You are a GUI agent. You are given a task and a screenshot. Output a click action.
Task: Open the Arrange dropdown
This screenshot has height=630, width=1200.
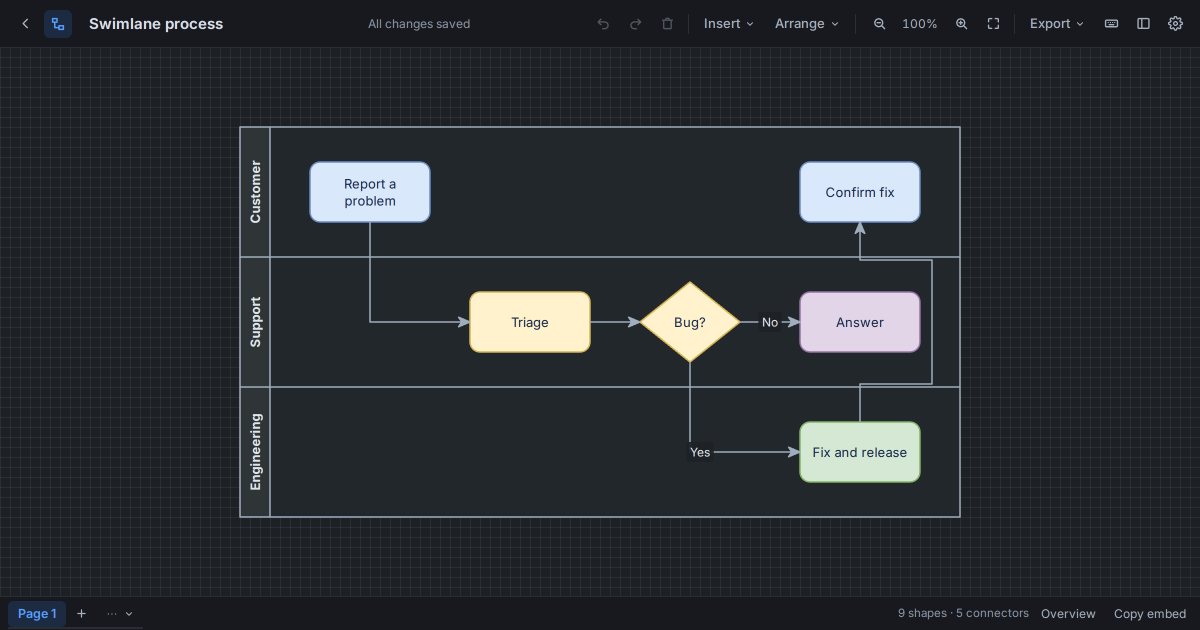tap(807, 24)
